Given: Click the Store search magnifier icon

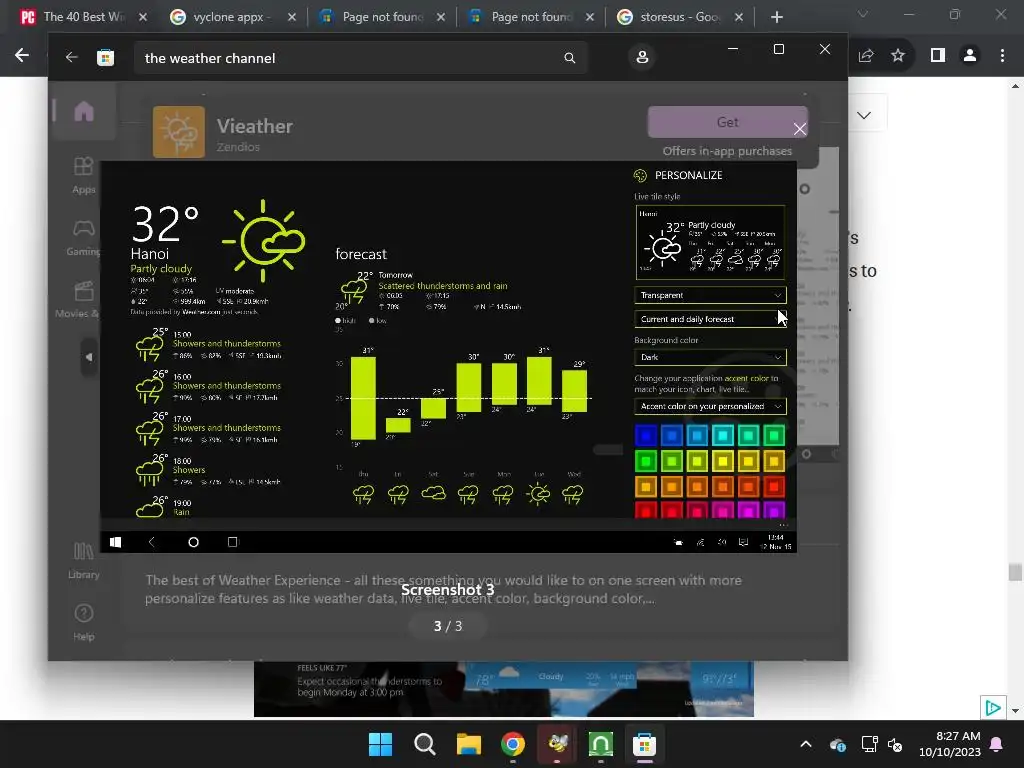Looking at the screenshot, I should click(569, 58).
